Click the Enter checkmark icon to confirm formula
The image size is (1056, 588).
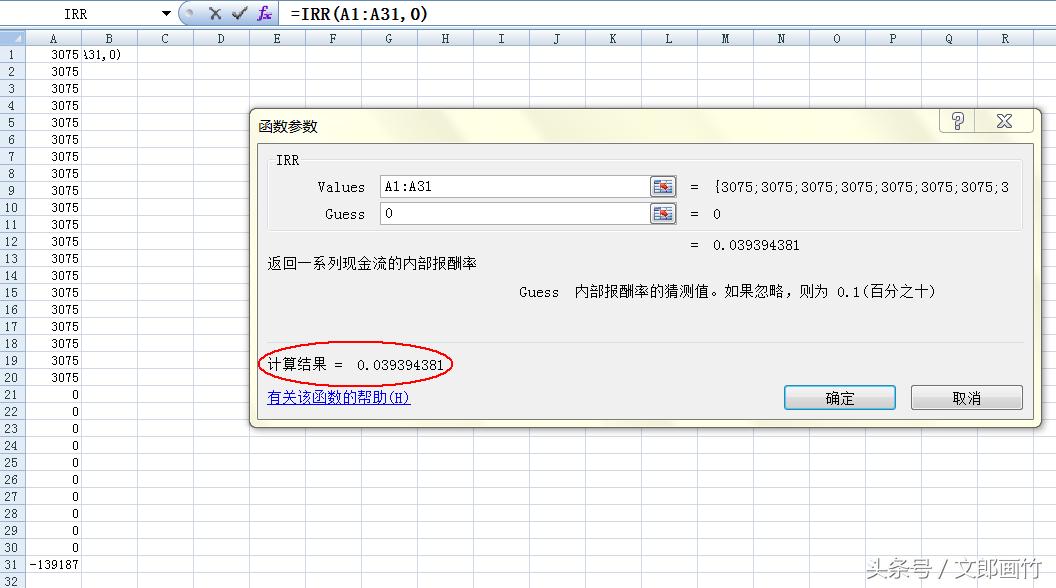pyautogui.click(x=237, y=13)
